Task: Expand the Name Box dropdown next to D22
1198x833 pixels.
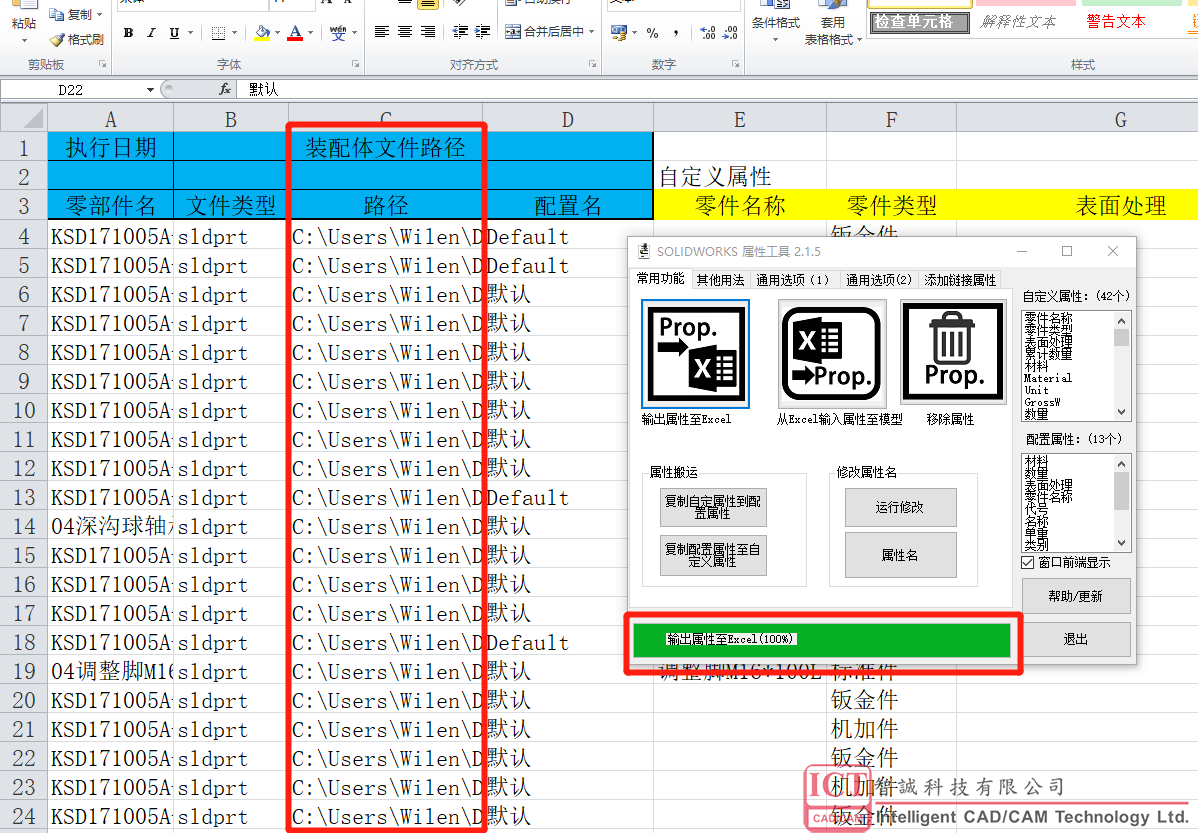Action: coord(150,90)
